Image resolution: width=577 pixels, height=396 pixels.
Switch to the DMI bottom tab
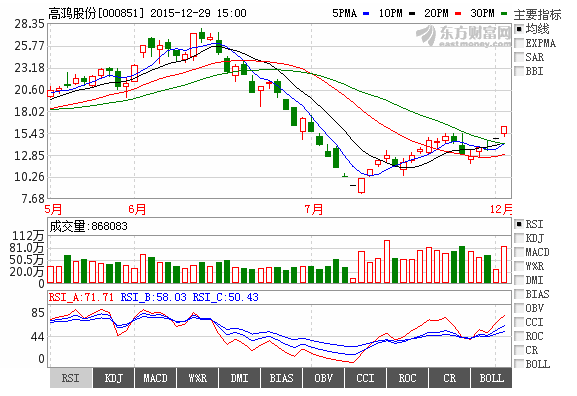(x=240, y=378)
